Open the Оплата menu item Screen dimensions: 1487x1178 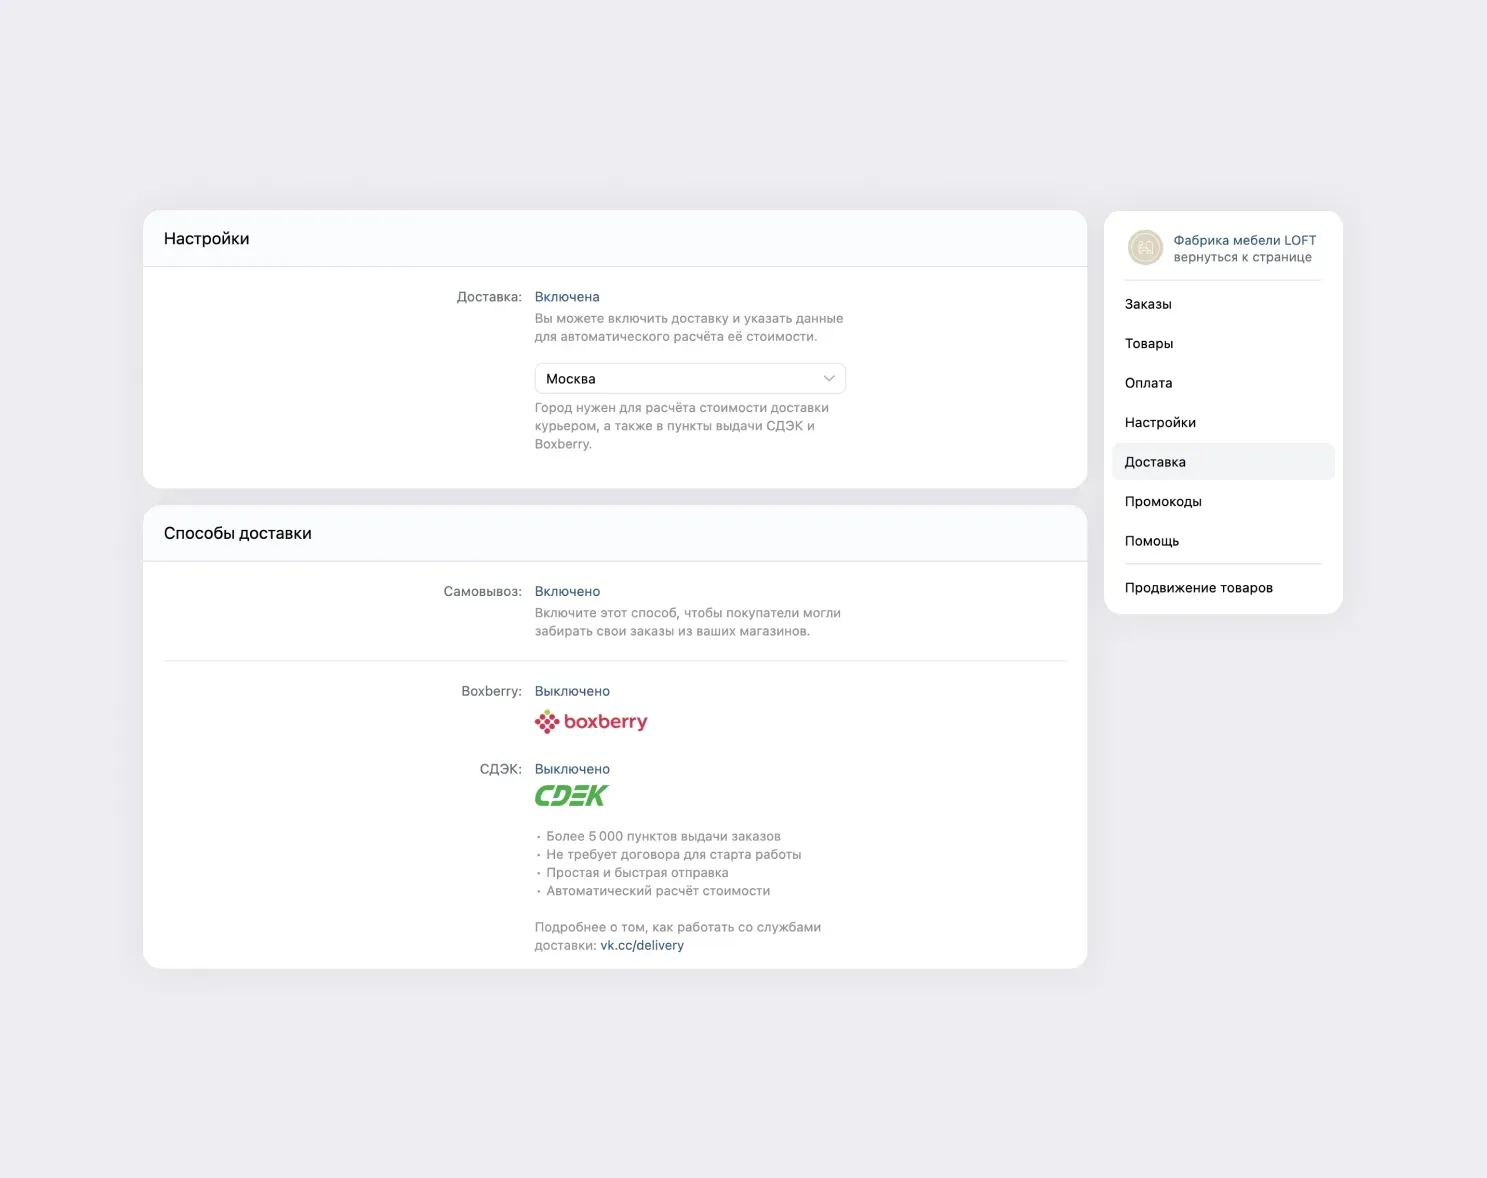(1148, 383)
